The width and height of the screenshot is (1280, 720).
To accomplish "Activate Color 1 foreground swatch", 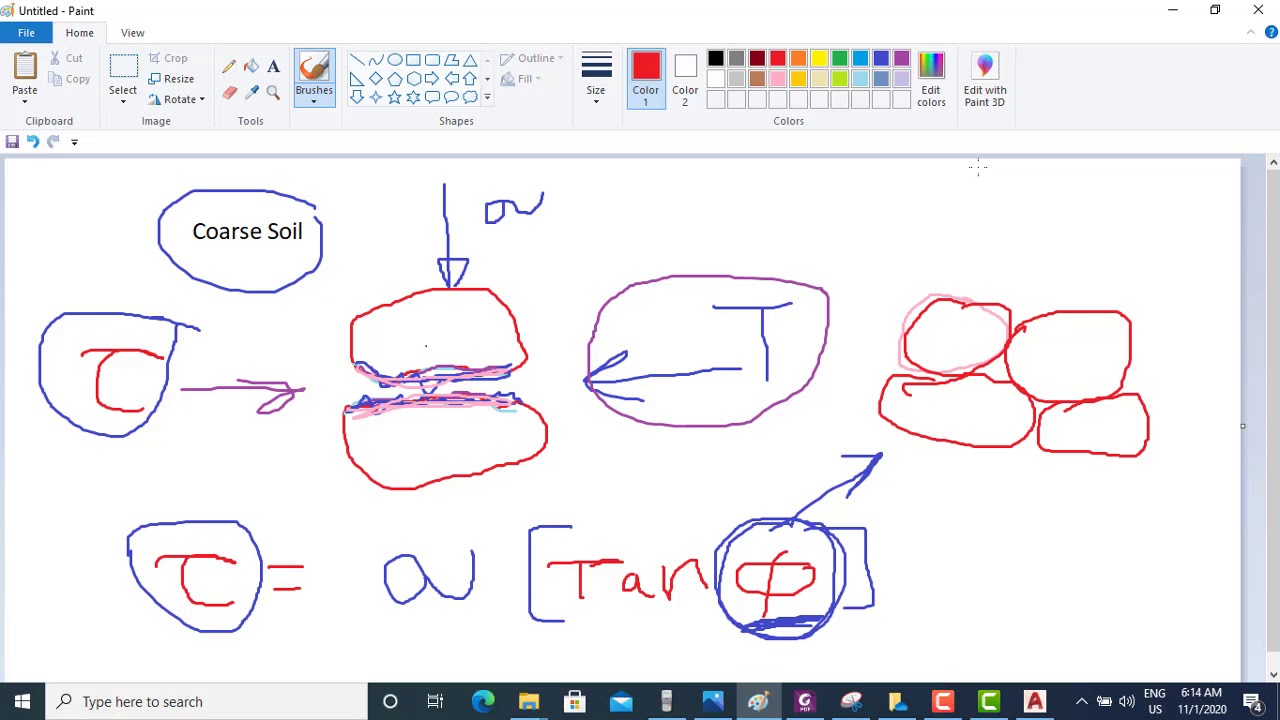I will (646, 78).
